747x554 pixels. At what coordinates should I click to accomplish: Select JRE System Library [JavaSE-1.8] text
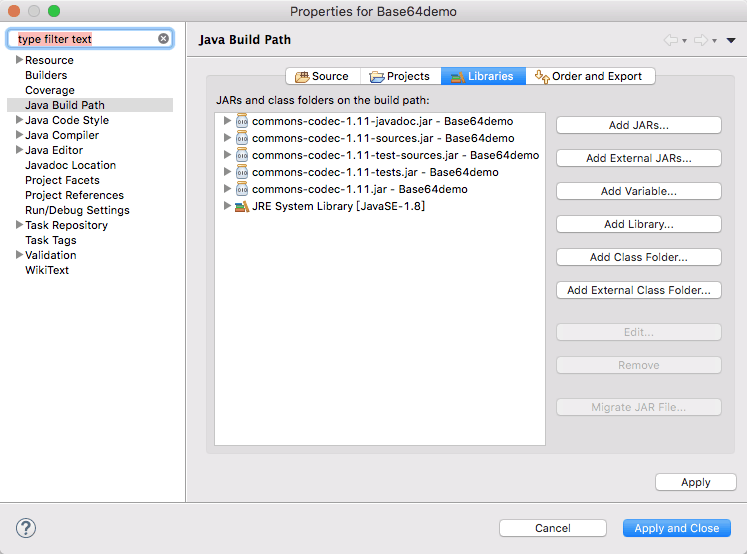tap(339, 206)
